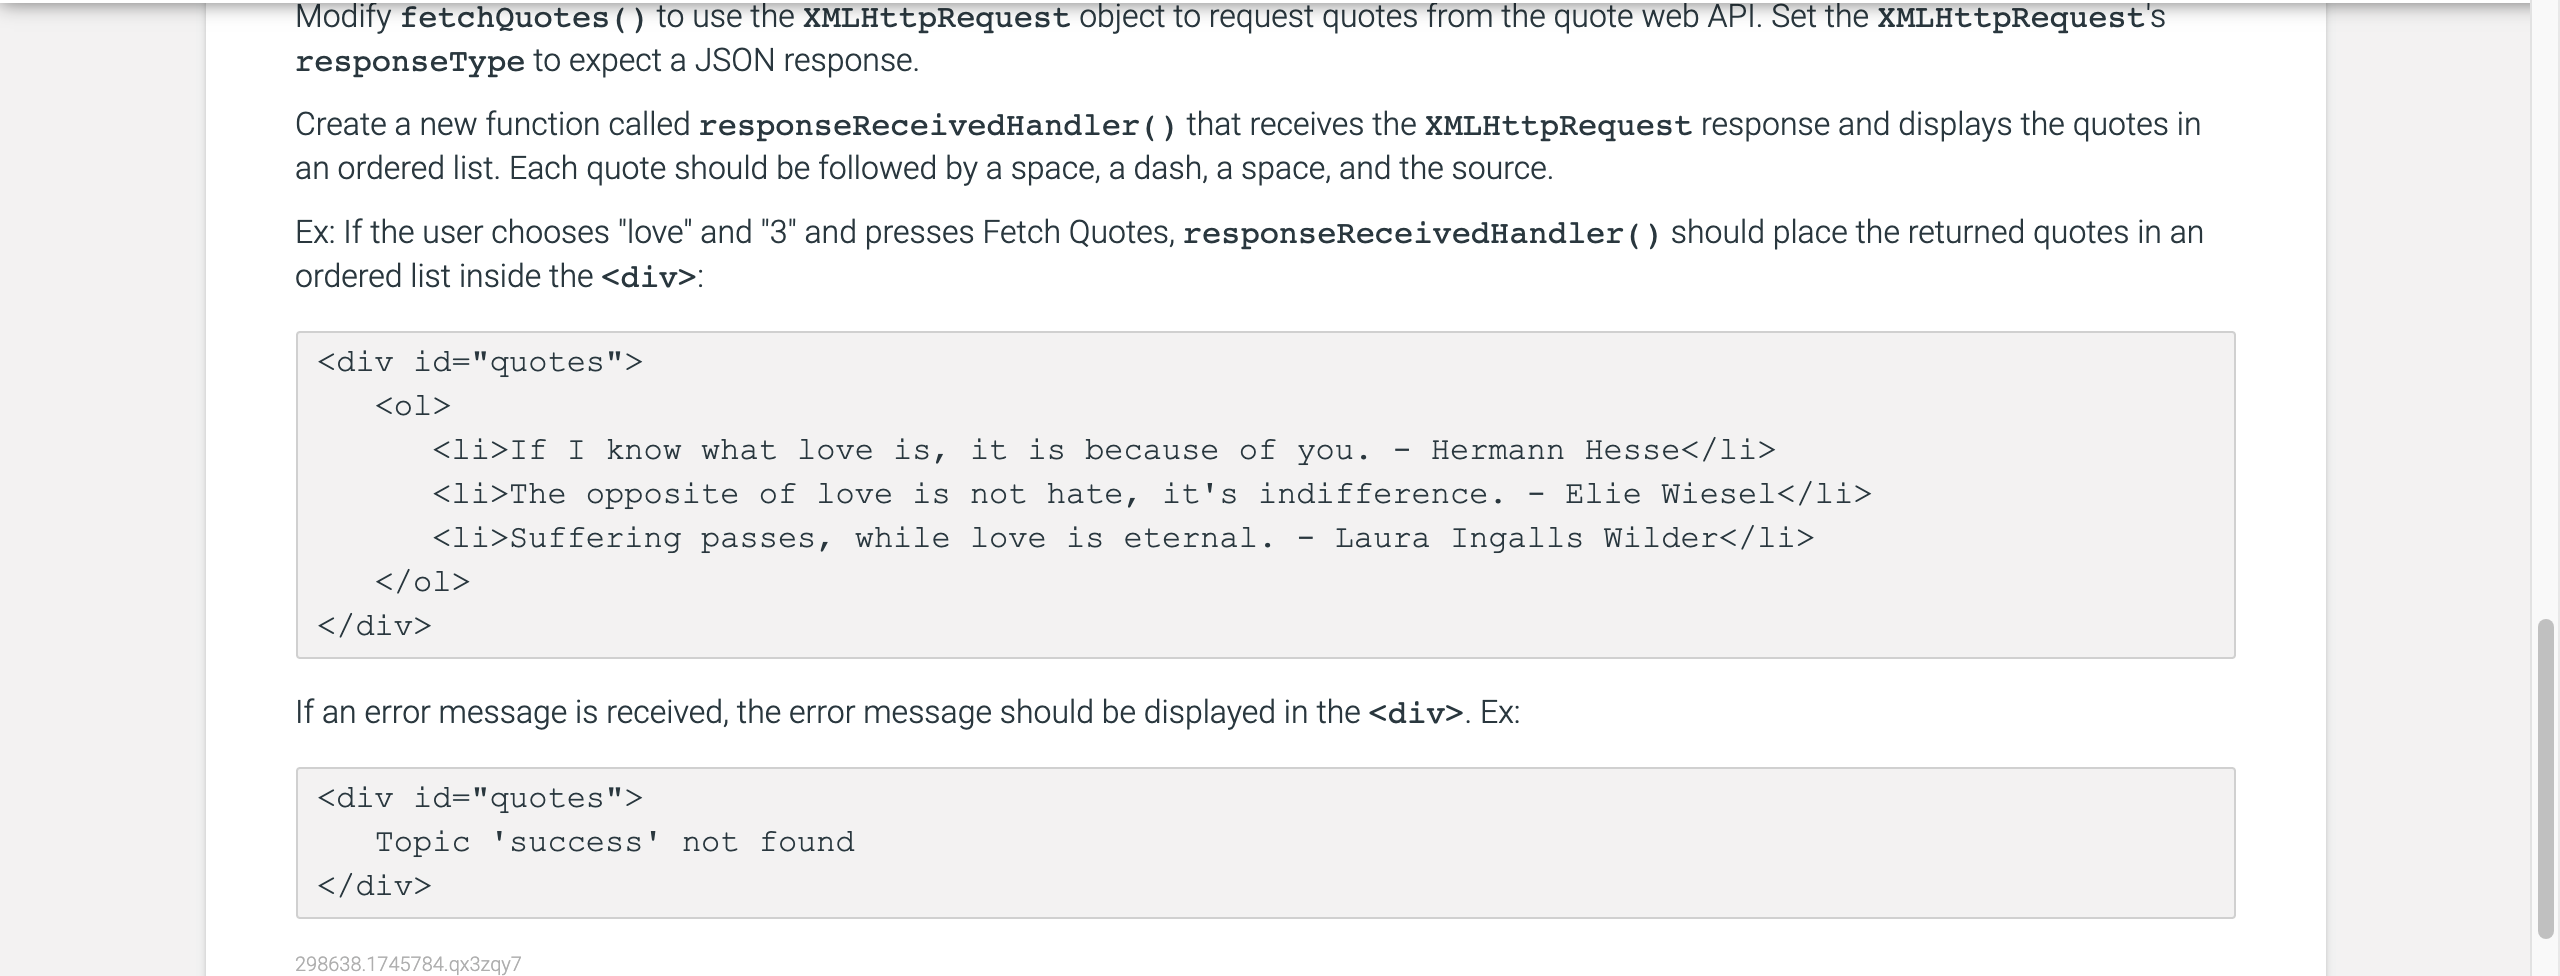Click the gray 298638.1745784.qx3zqy7 identifier text
2560x976 pixels.
(x=408, y=964)
